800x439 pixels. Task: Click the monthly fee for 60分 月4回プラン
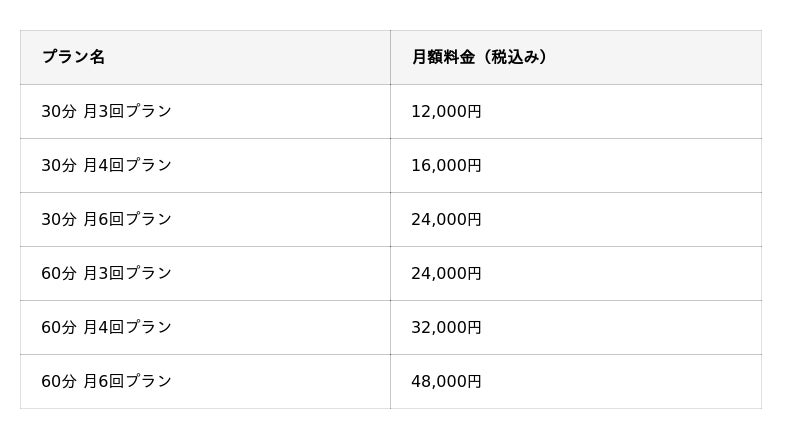(x=446, y=327)
